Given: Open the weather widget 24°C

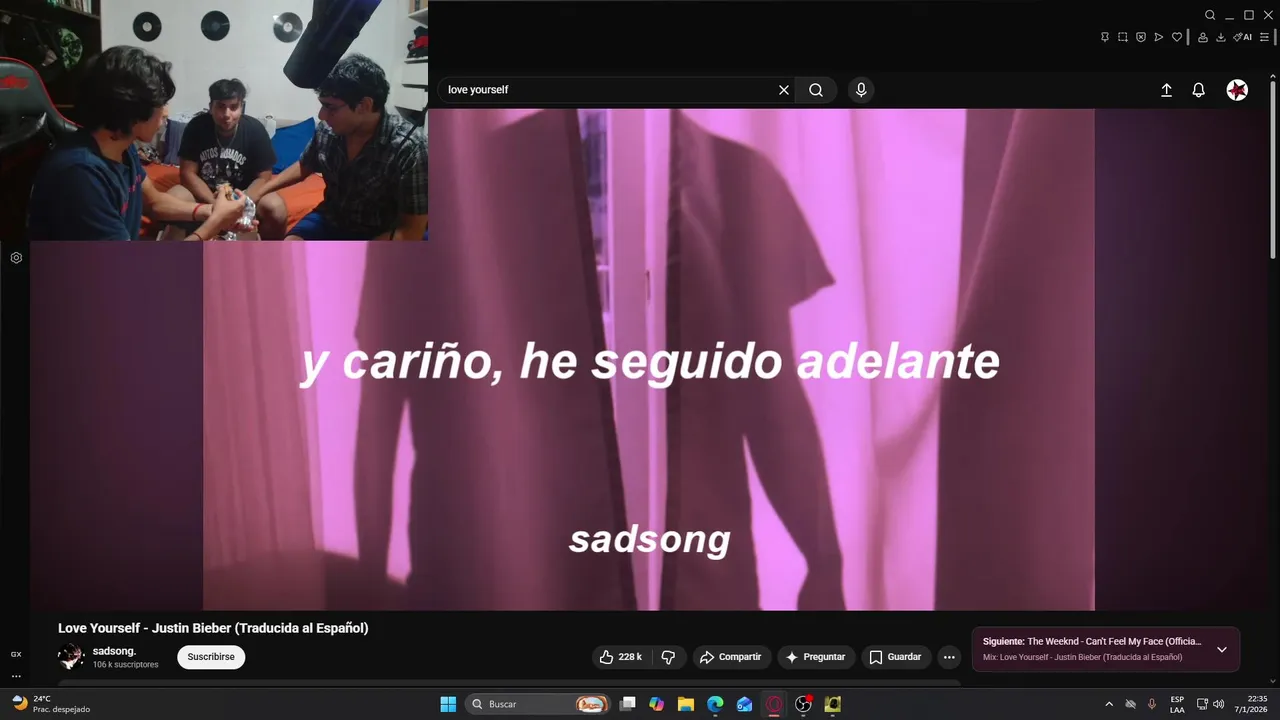Looking at the screenshot, I should 50,704.
